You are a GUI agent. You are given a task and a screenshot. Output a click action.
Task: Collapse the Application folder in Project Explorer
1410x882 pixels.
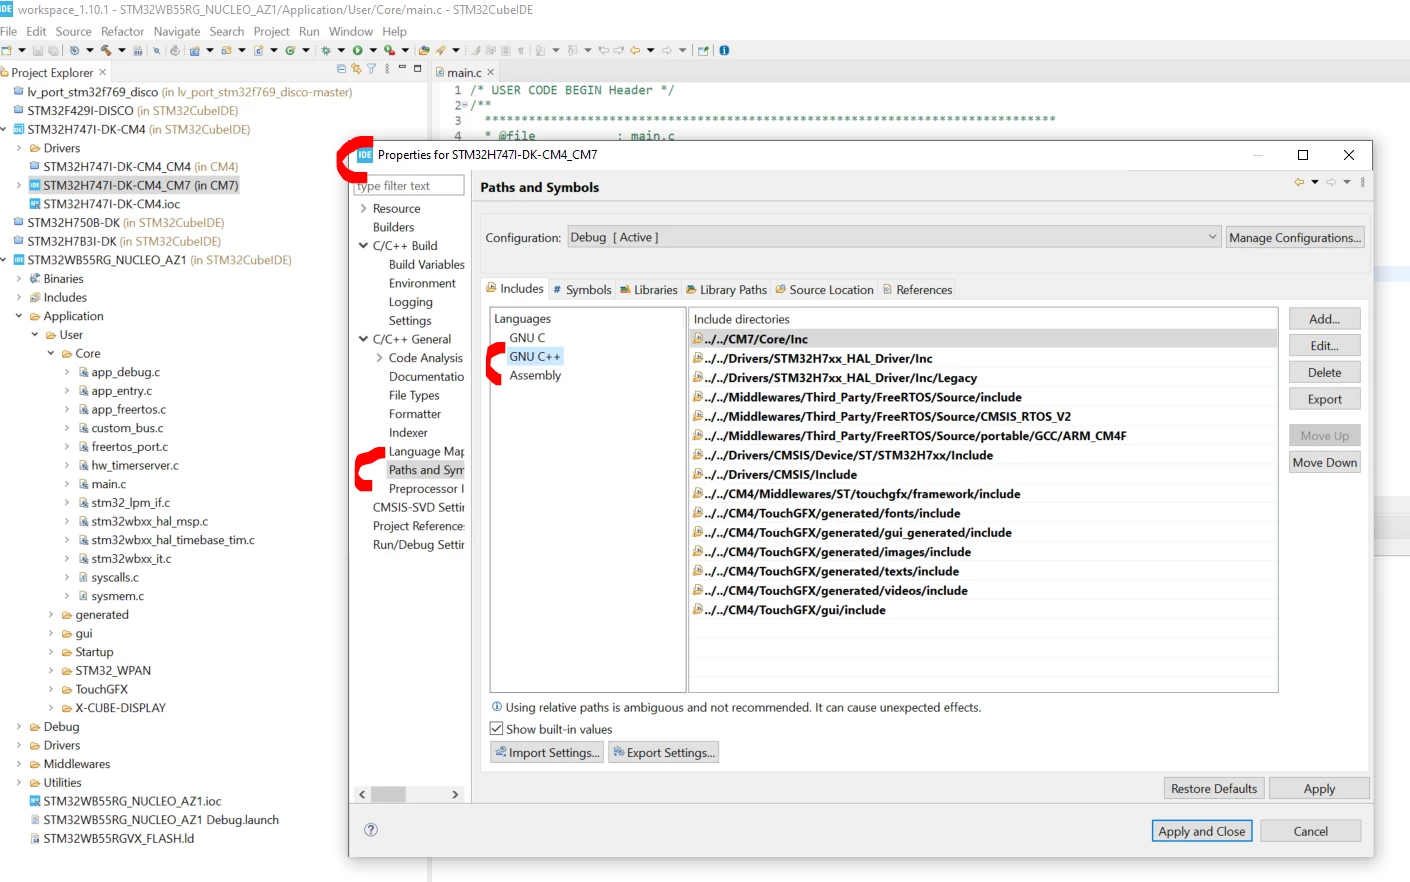19,316
